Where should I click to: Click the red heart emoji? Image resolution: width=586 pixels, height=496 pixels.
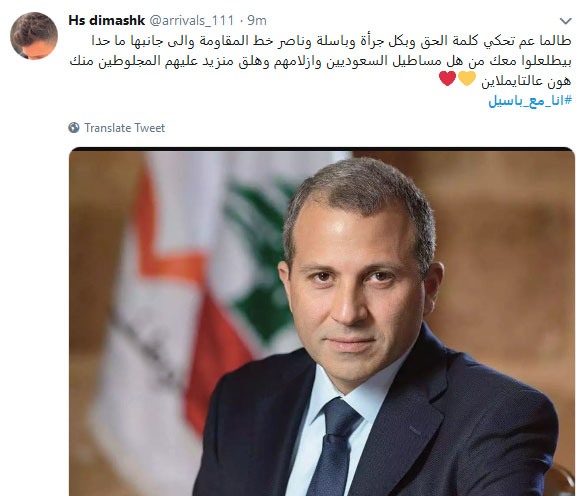pyautogui.click(x=447, y=78)
